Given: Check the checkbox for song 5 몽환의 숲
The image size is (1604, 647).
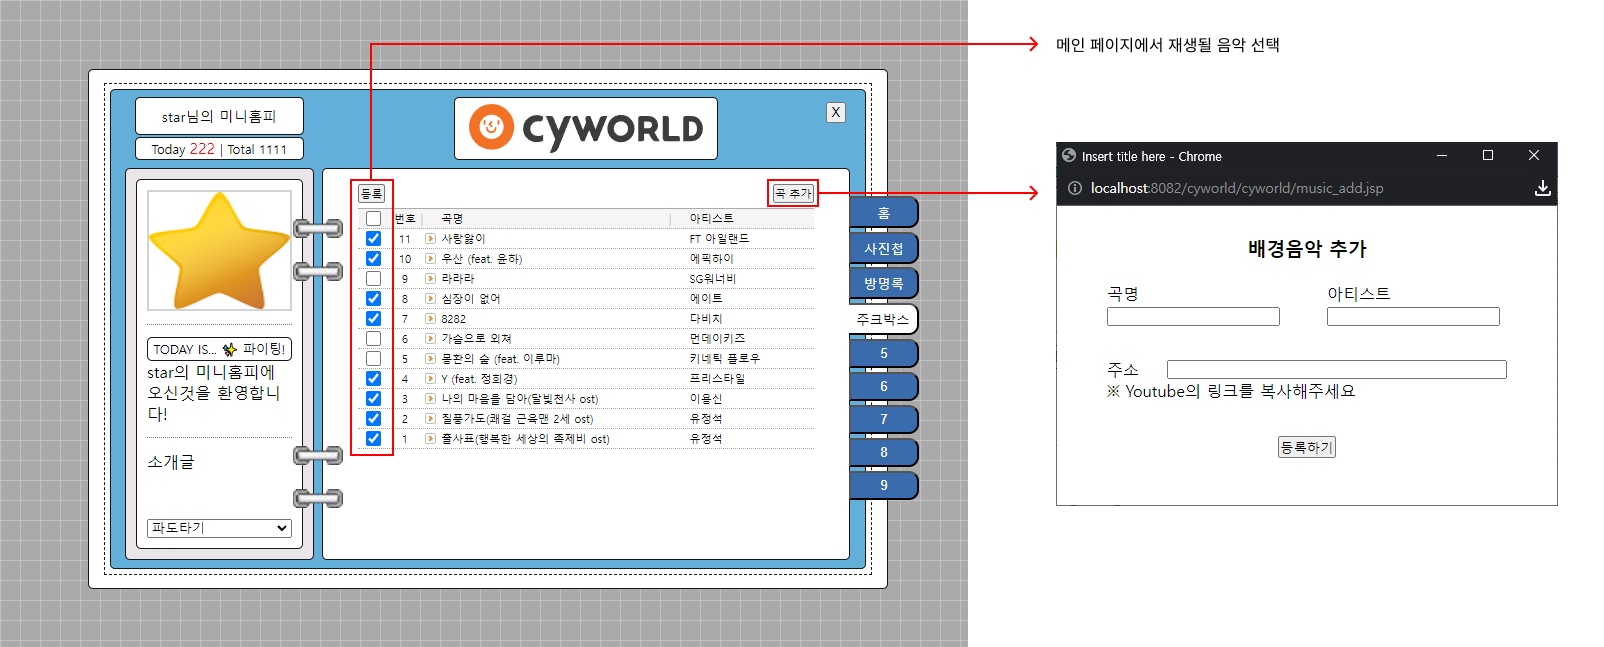Looking at the screenshot, I should 373,358.
